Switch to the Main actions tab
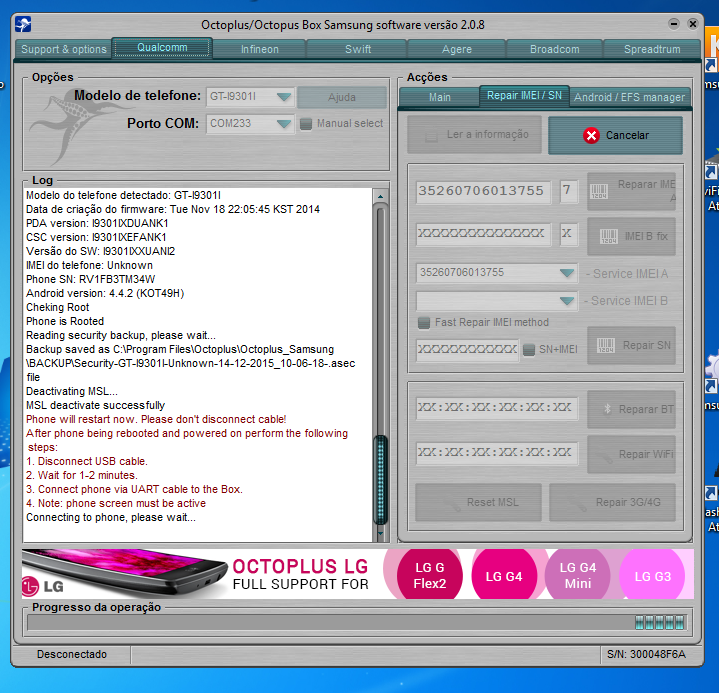This screenshot has width=719, height=693. click(x=439, y=97)
